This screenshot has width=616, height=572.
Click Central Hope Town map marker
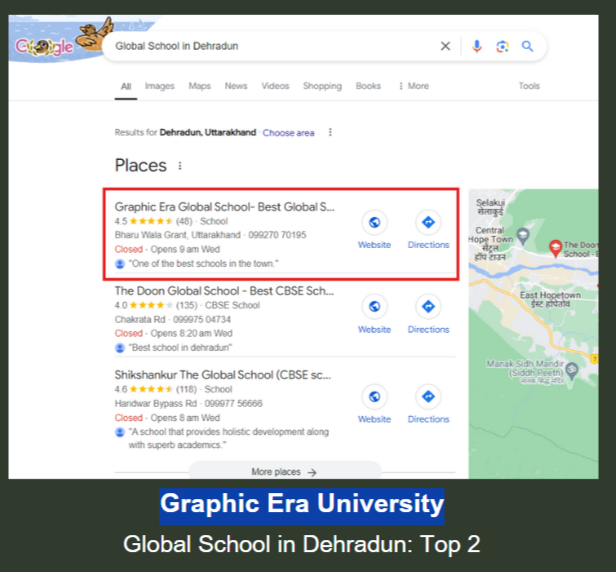coord(522,236)
